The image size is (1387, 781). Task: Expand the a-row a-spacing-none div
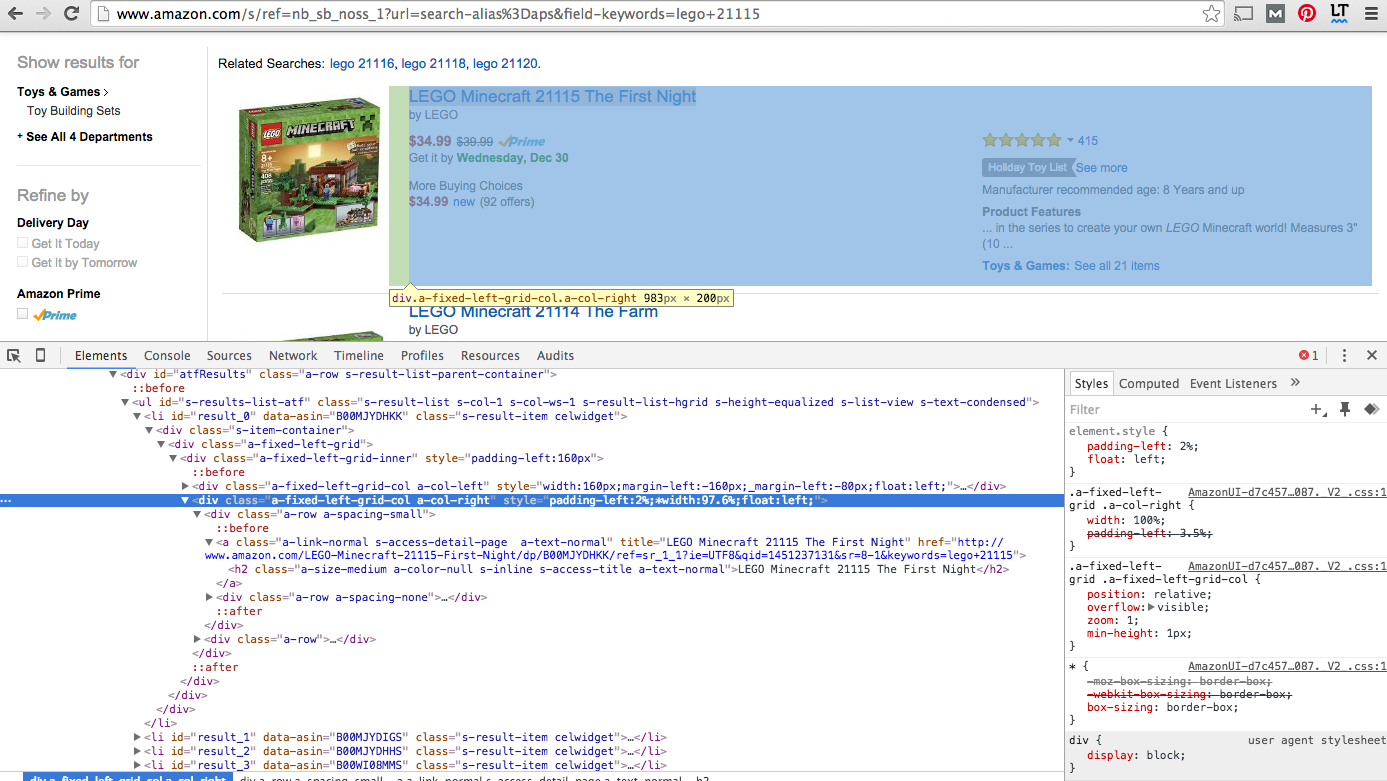209,597
